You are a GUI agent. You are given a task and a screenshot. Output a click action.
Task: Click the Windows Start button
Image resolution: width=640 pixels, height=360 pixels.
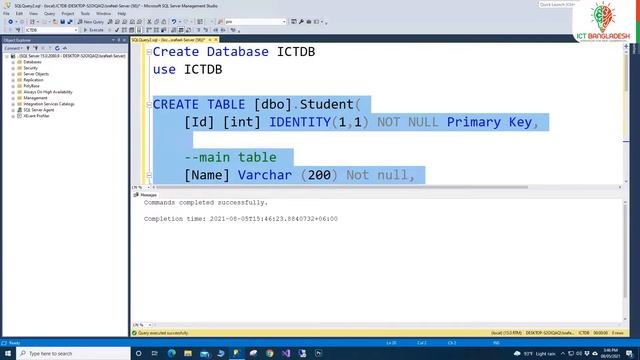pyautogui.click(x=8, y=353)
